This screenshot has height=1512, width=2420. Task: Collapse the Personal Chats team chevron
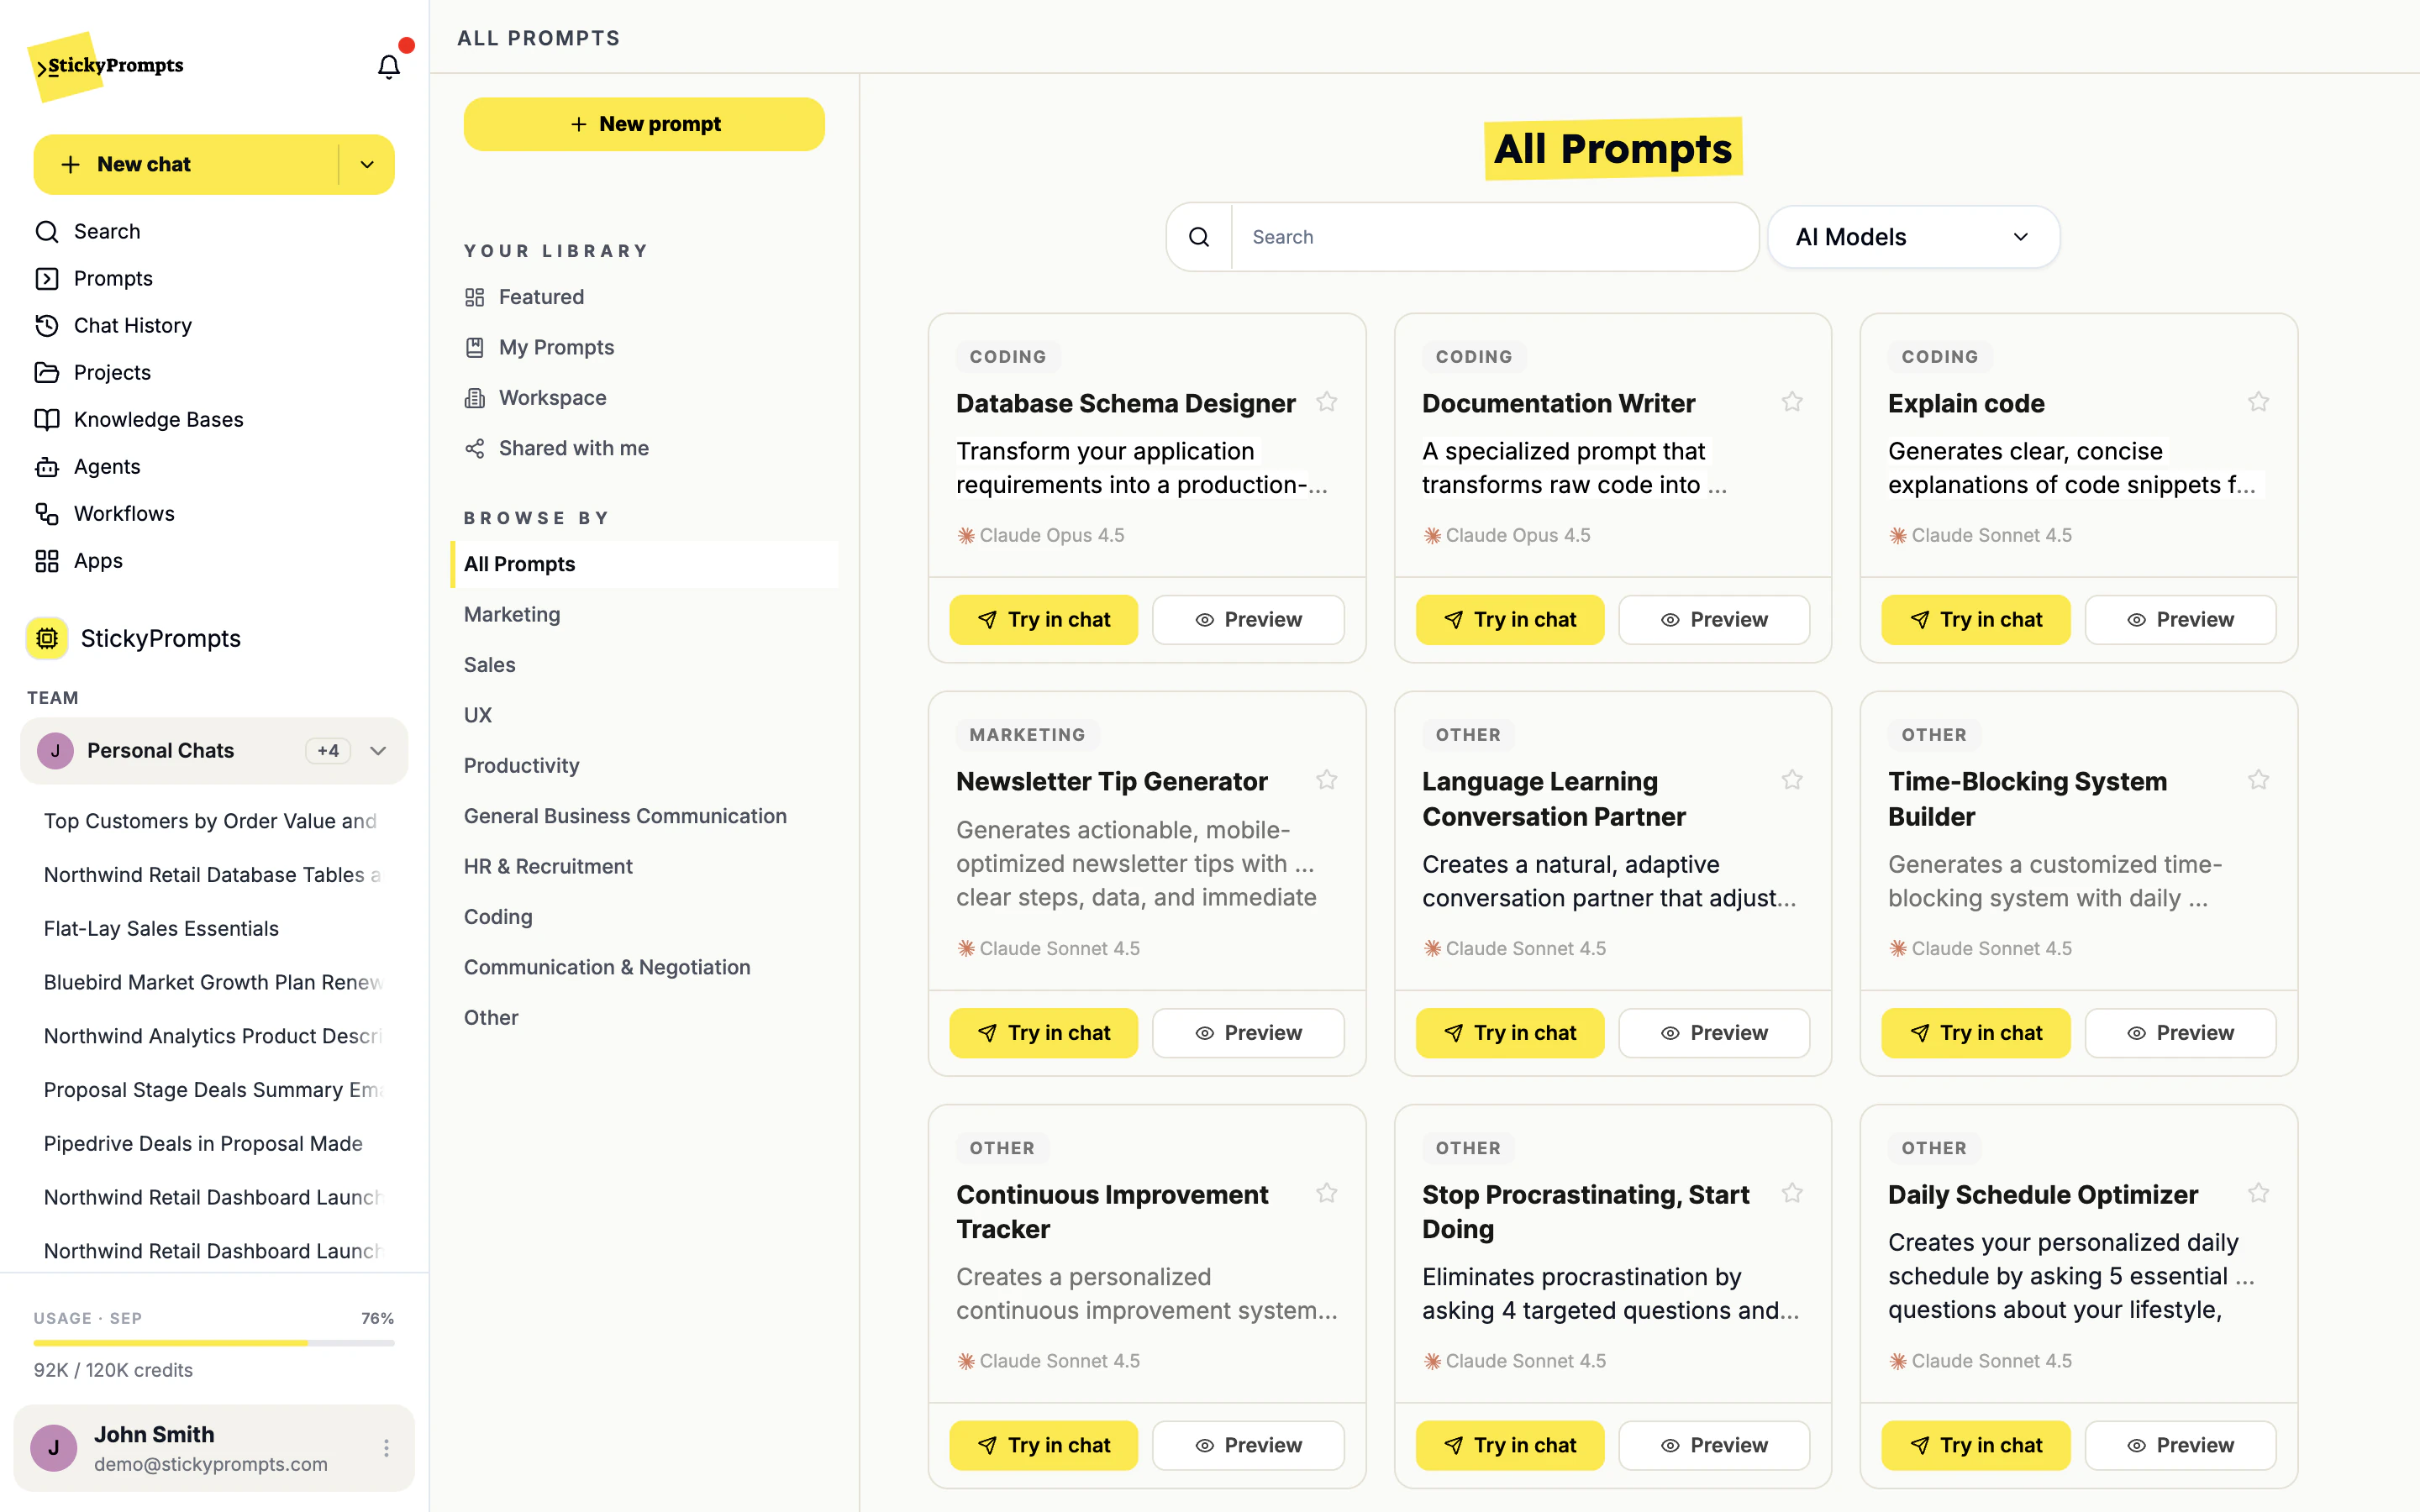pyautogui.click(x=378, y=751)
